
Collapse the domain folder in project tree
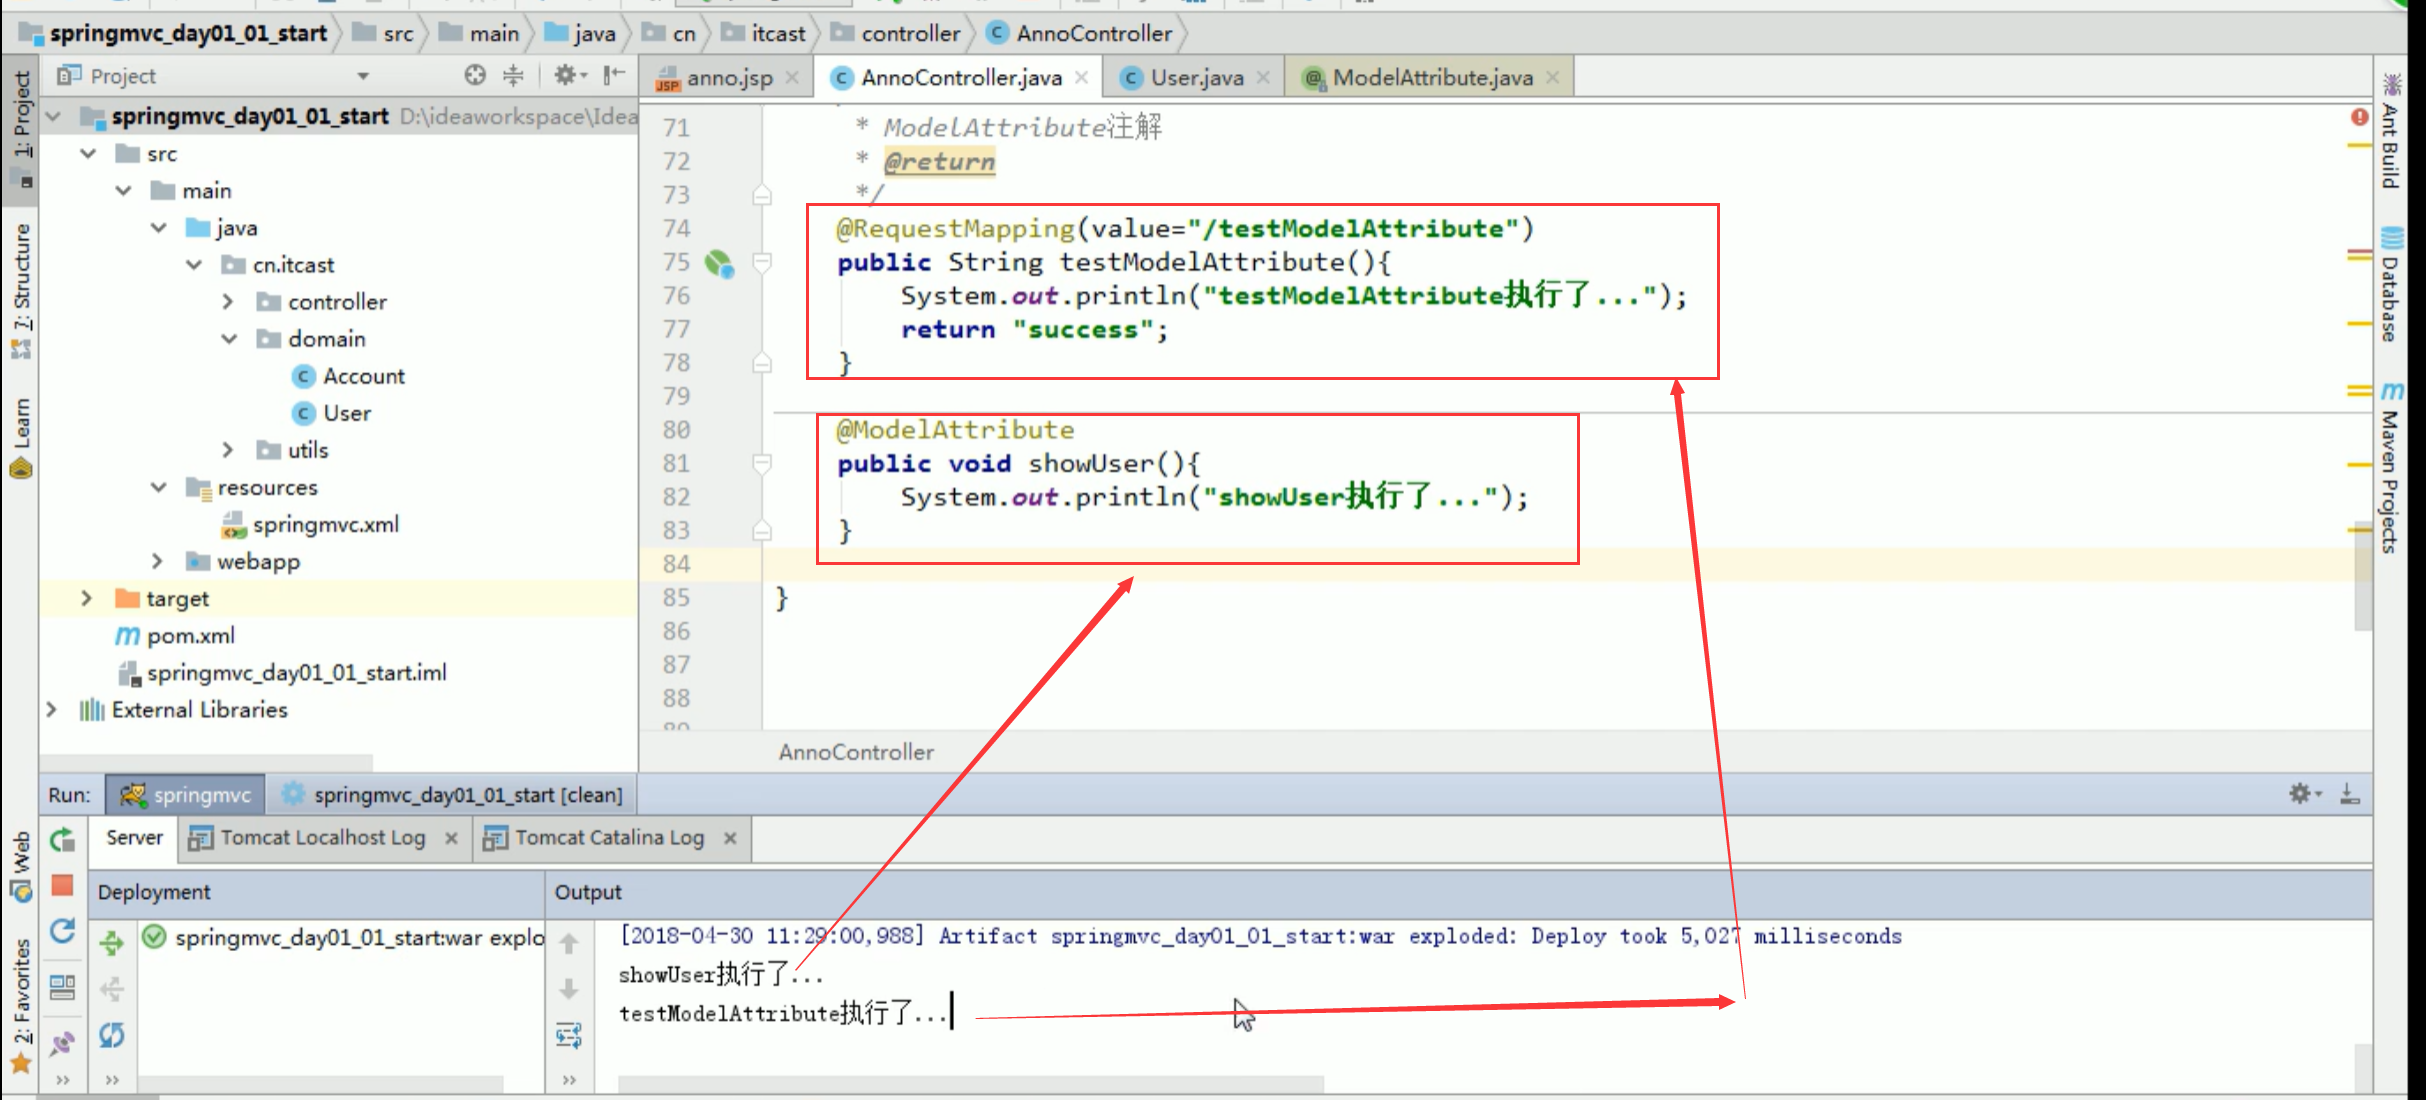(229, 339)
